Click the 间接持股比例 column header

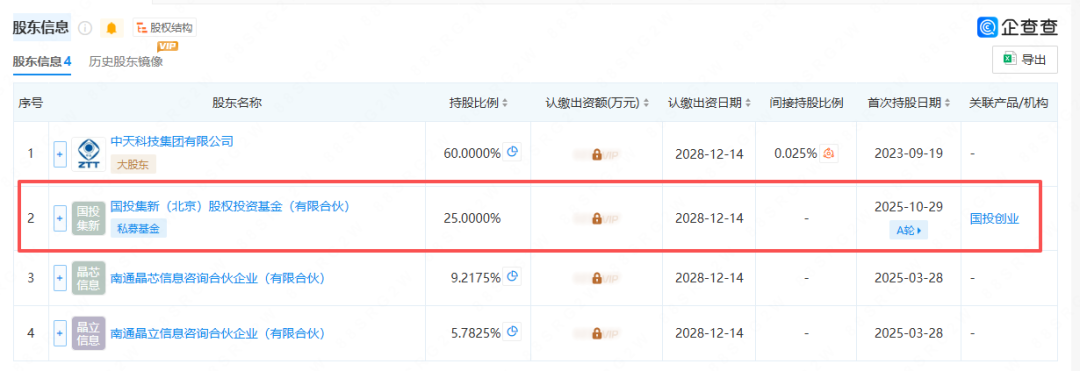[x=806, y=103]
